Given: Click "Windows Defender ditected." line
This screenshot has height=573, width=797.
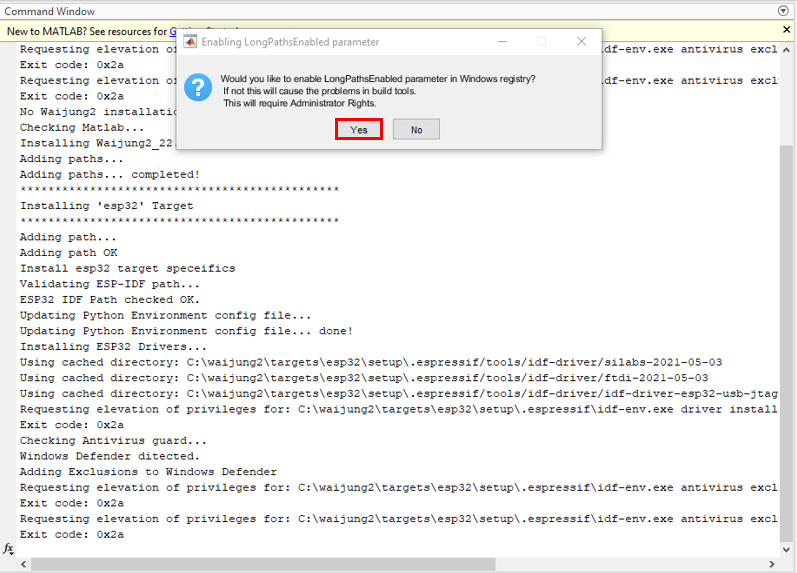Looking at the screenshot, I should pos(110,456).
